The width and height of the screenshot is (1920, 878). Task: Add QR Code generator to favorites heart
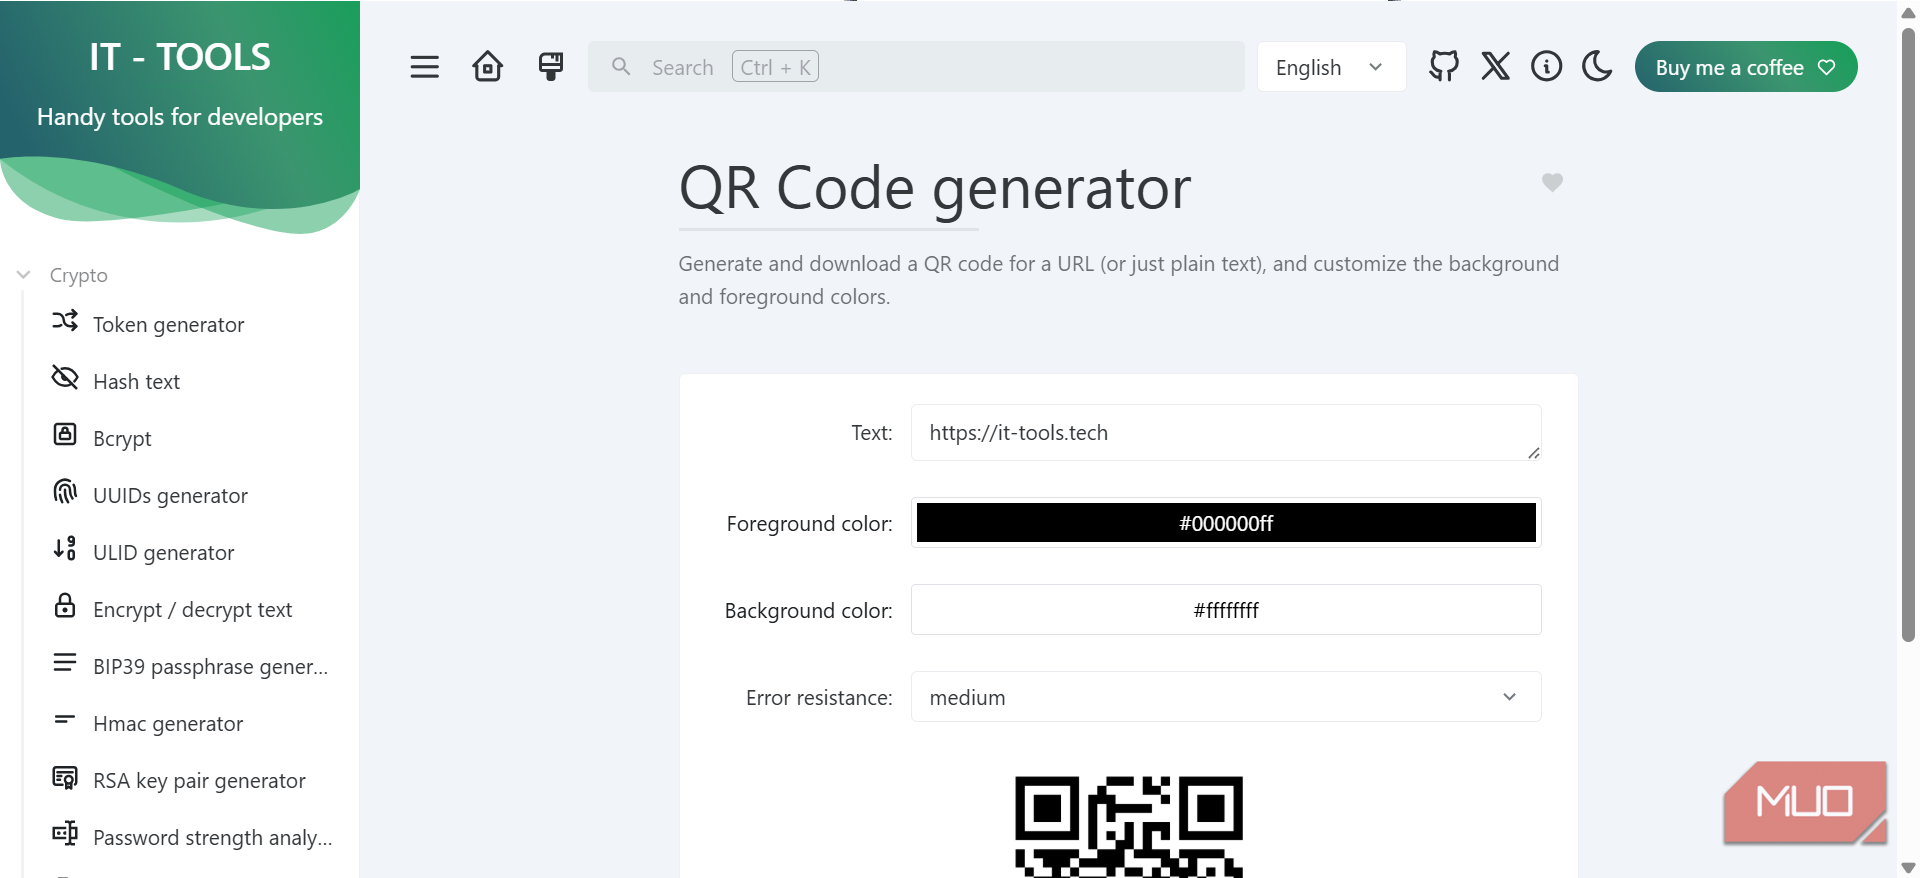(1552, 182)
